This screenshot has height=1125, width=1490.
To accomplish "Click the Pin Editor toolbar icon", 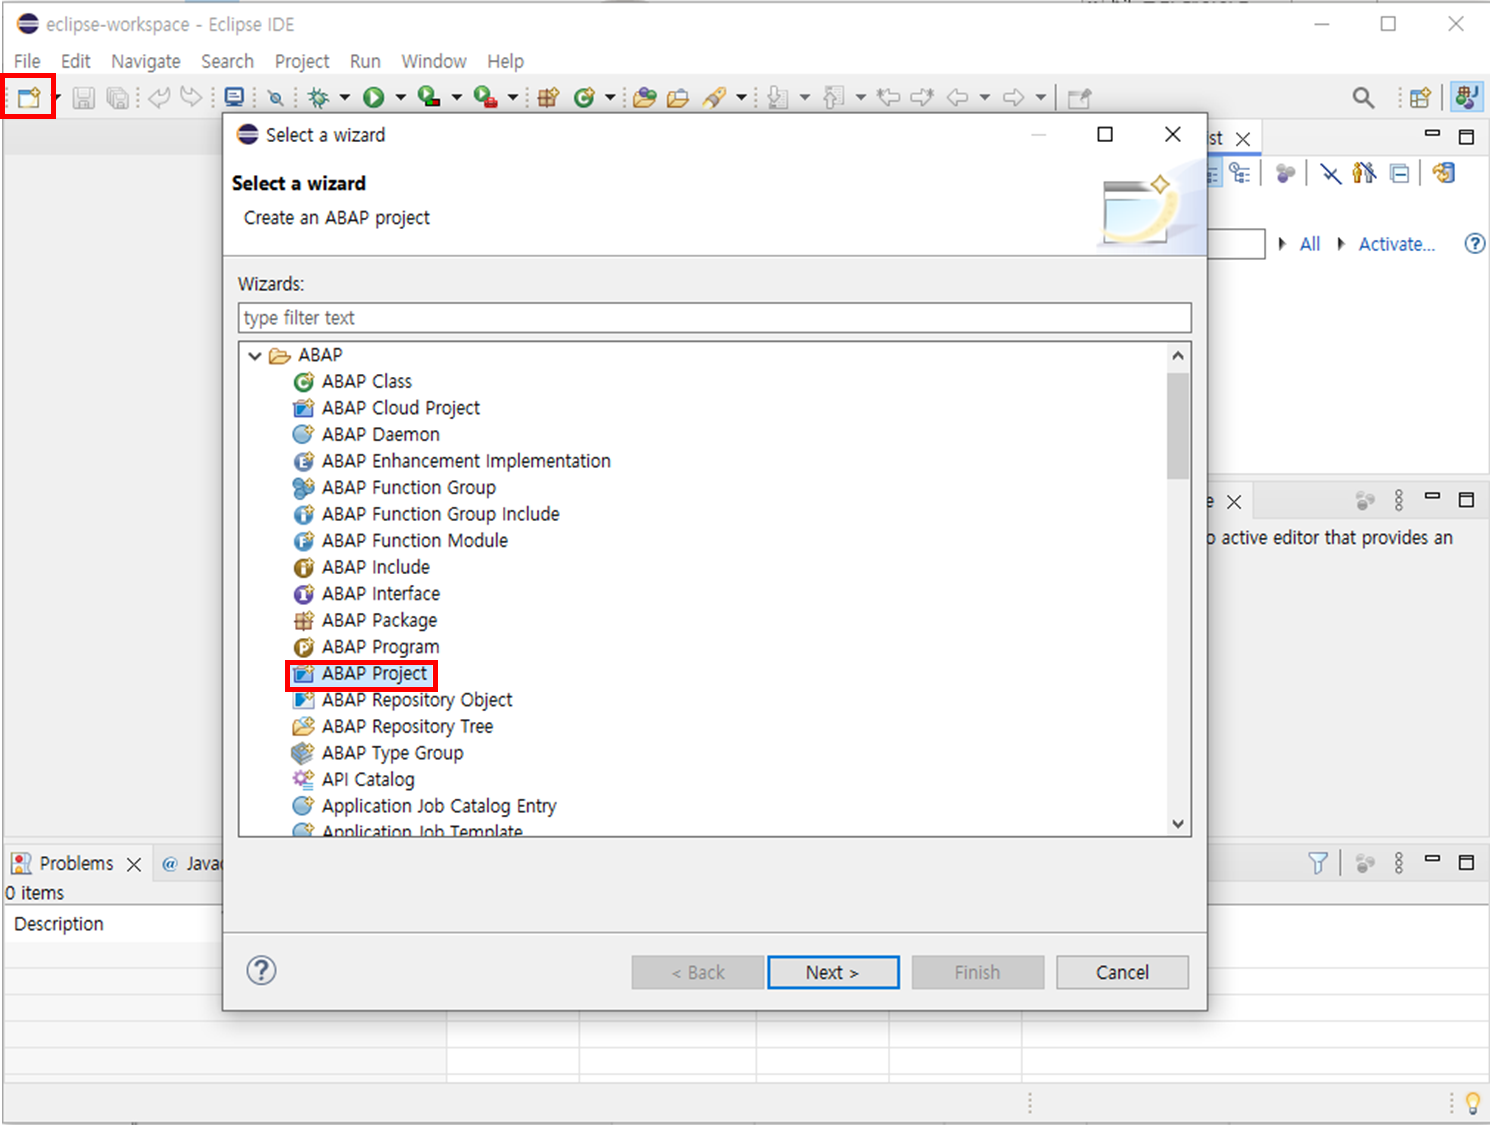I will 1079,97.
